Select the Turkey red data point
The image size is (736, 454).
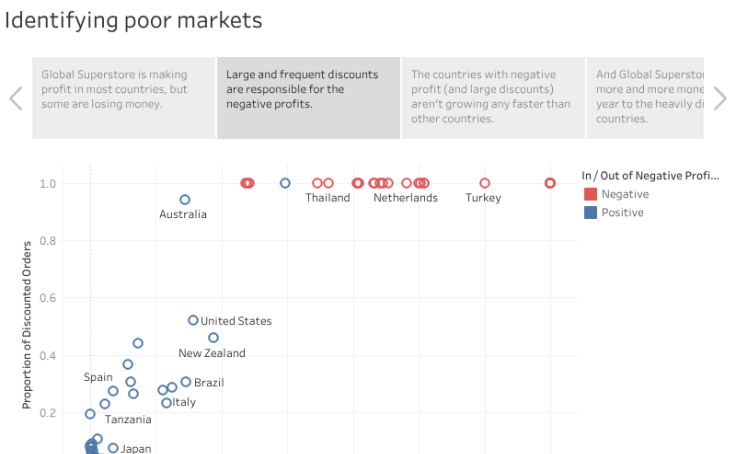485,183
